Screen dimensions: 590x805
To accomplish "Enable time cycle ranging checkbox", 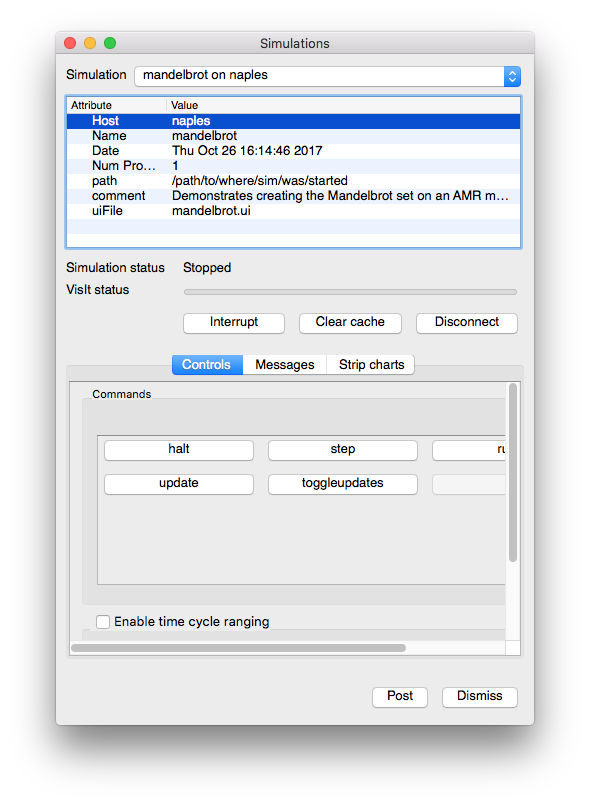I will point(103,622).
